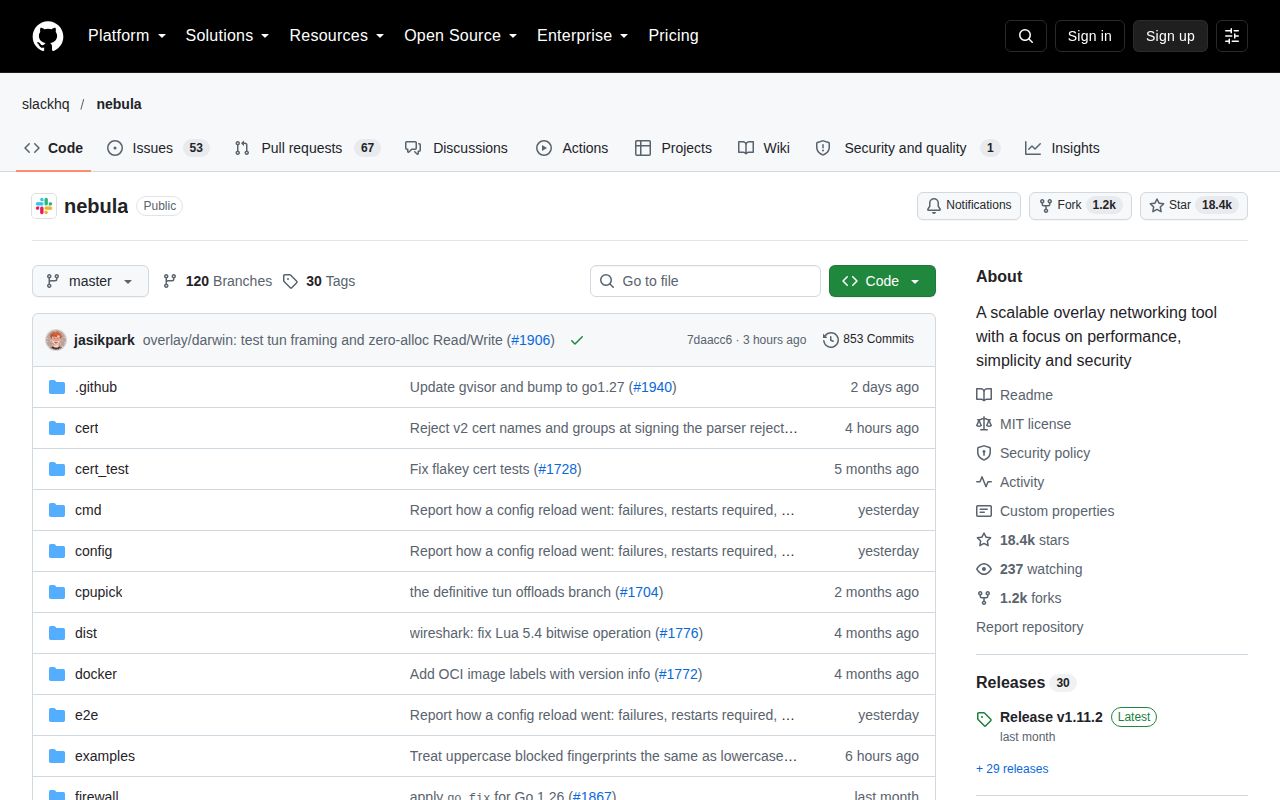Click the docker folder icon

(x=57, y=674)
